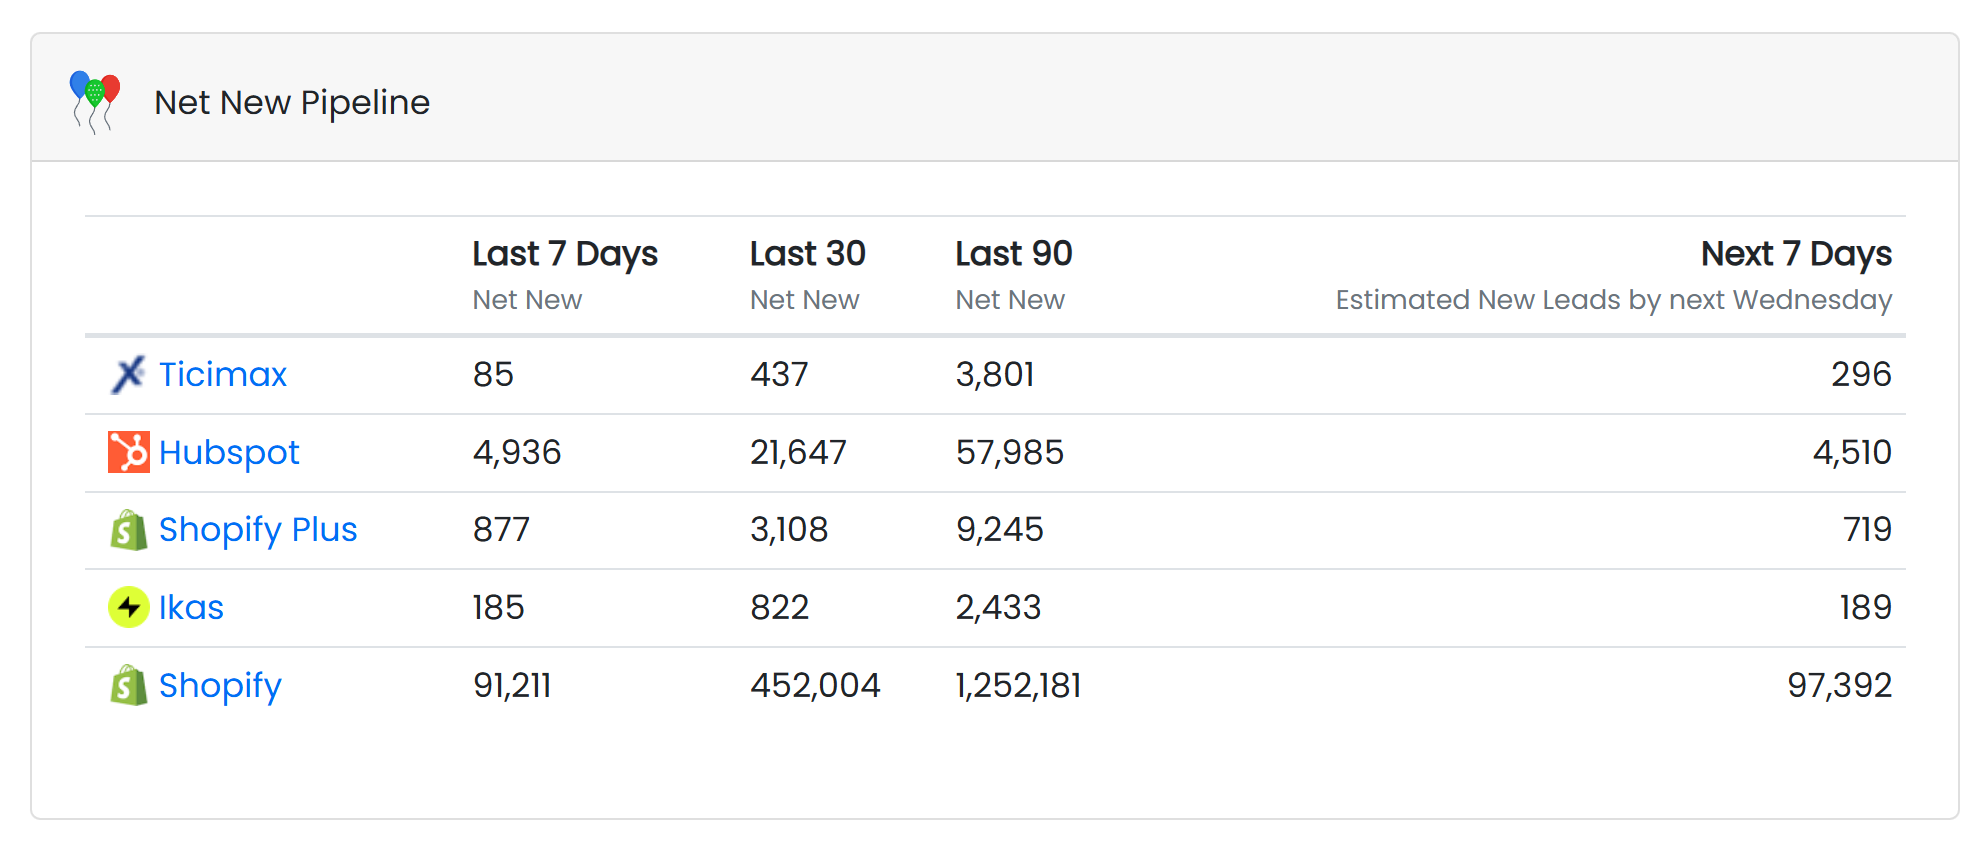Click the bag icon in the Shopify row
This screenshot has height=862, width=1971.
128,686
